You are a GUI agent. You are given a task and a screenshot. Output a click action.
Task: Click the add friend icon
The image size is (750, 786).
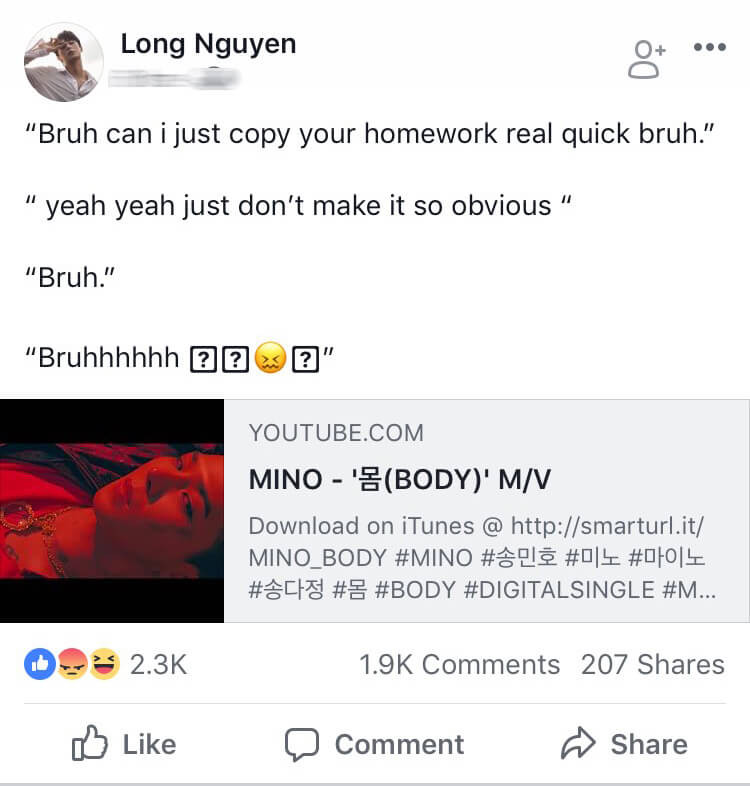646,59
